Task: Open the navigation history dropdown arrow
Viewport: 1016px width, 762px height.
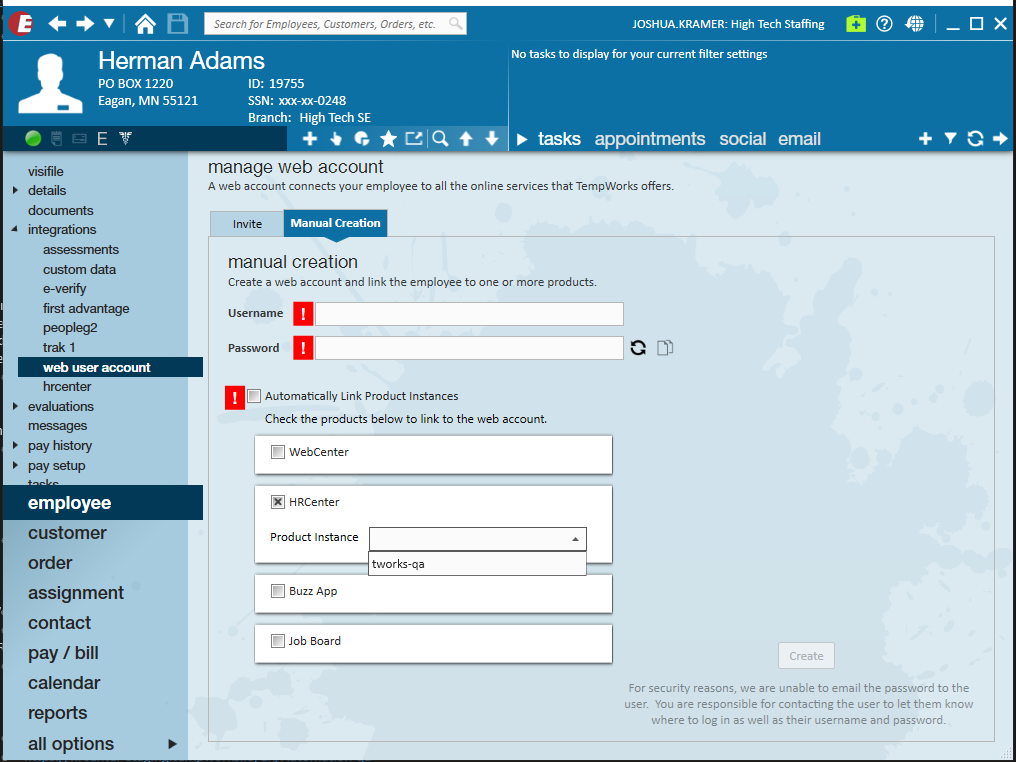Action: [110, 24]
